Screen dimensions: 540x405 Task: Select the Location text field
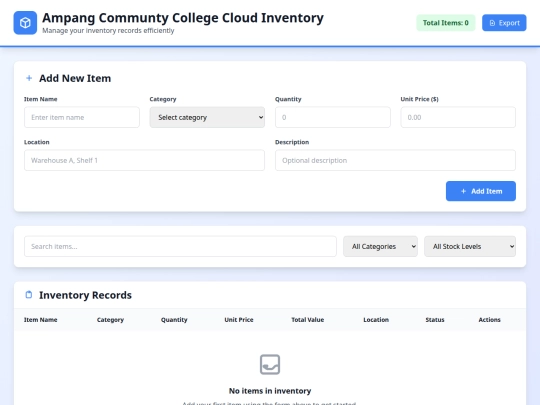click(x=144, y=160)
